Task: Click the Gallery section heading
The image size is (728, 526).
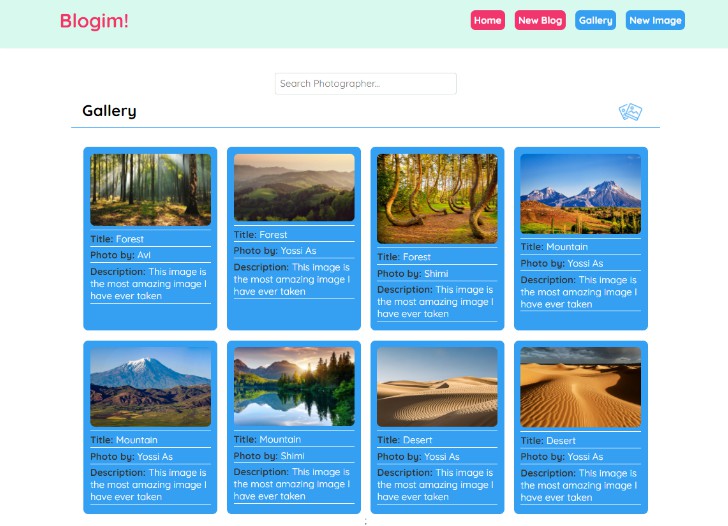Action: [109, 111]
